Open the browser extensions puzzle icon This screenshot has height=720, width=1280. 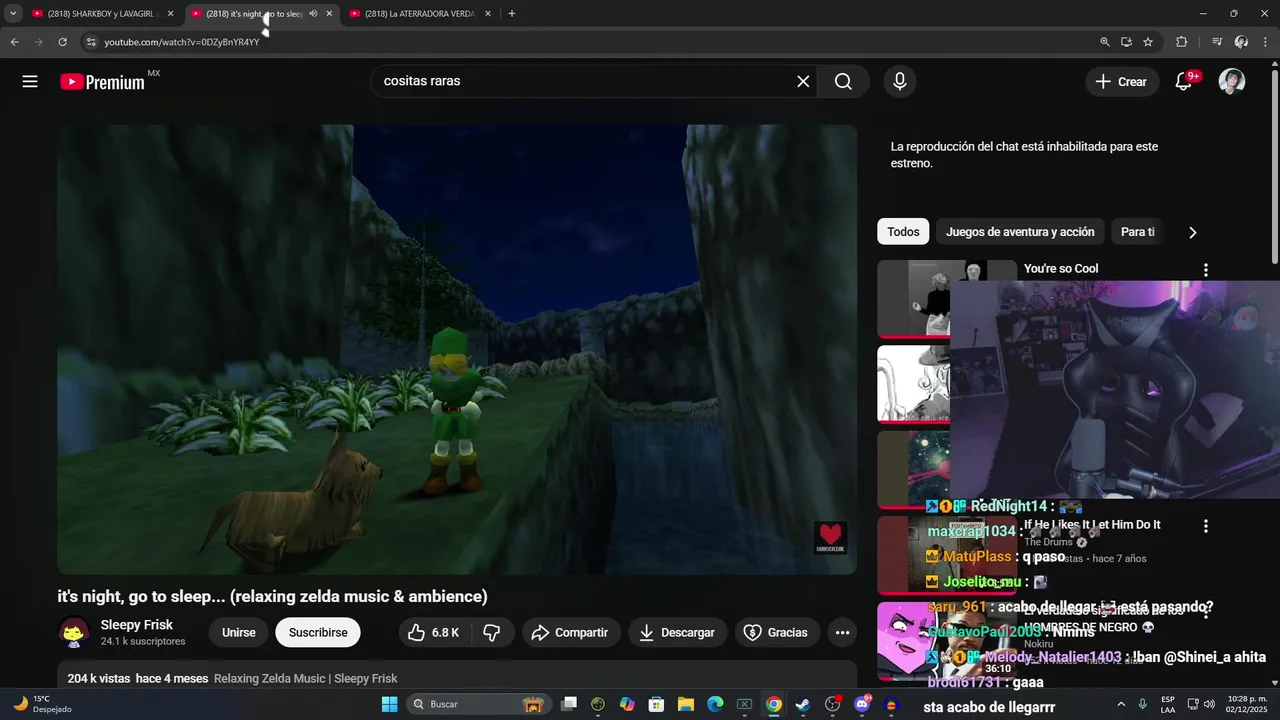(1181, 42)
